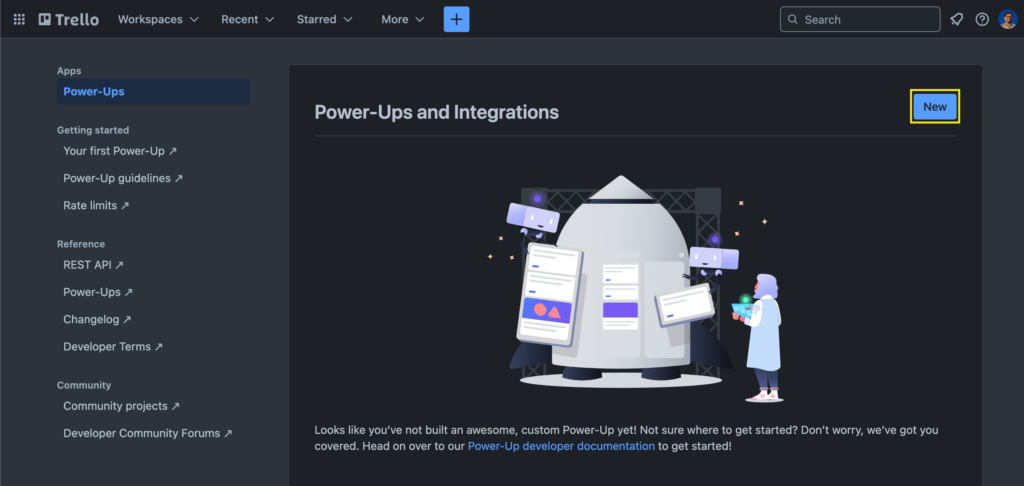Follow Power-Up developer documentation link
The image size is (1024, 486).
[561, 446]
